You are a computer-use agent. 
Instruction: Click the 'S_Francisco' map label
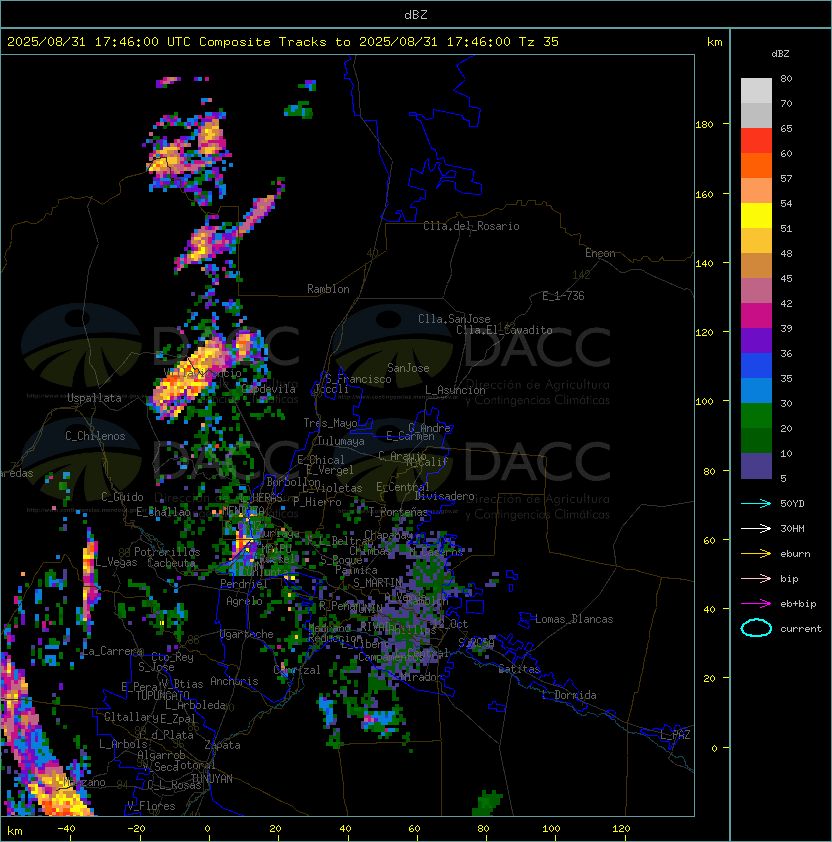pos(358,379)
